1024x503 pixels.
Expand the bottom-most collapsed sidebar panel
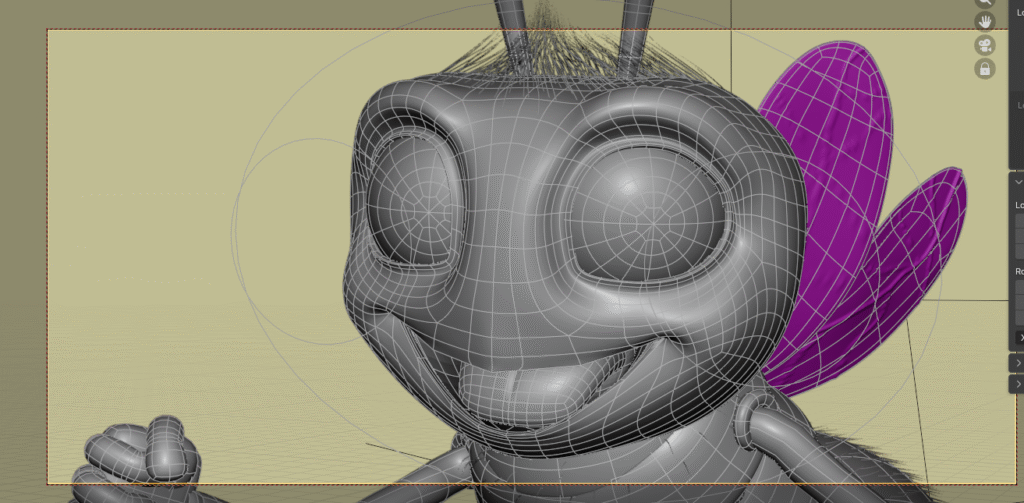point(1018,385)
